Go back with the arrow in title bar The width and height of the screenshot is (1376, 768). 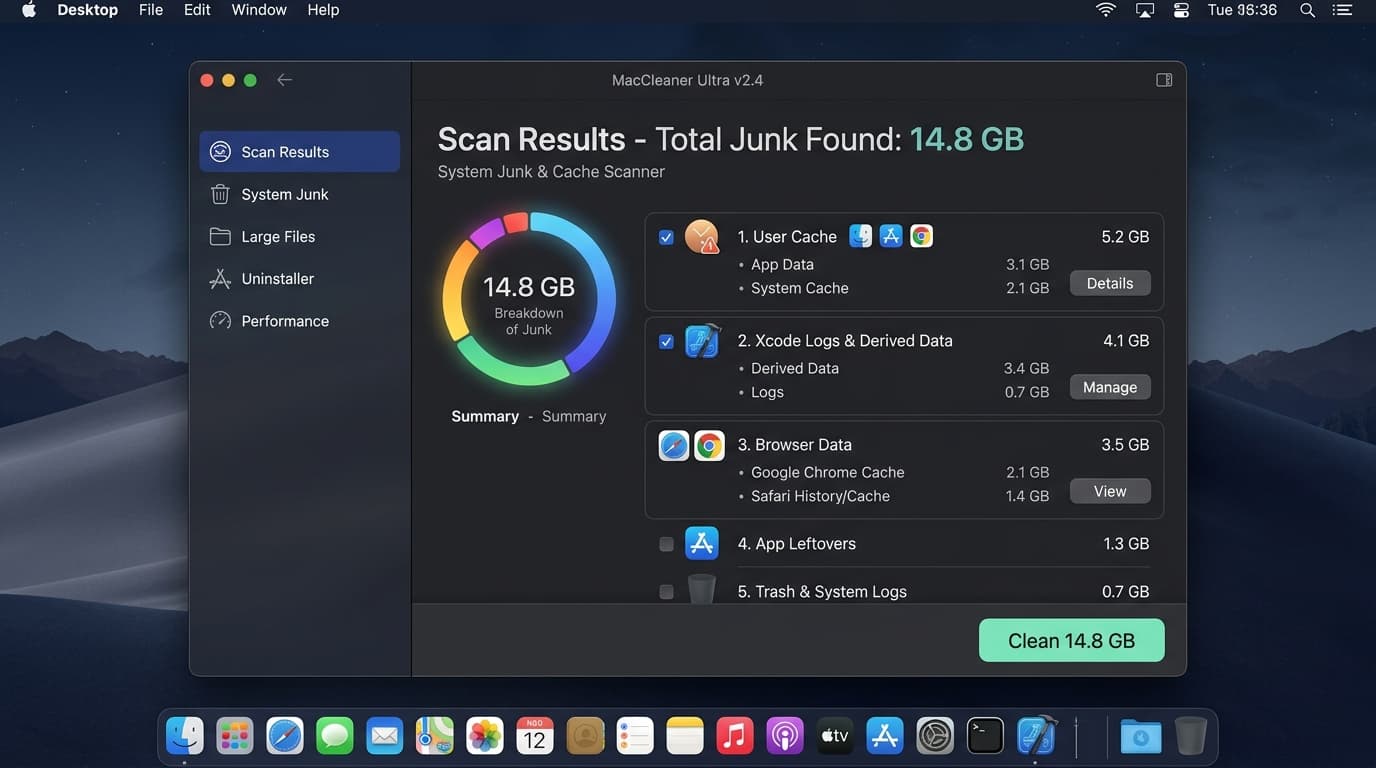[x=285, y=80]
